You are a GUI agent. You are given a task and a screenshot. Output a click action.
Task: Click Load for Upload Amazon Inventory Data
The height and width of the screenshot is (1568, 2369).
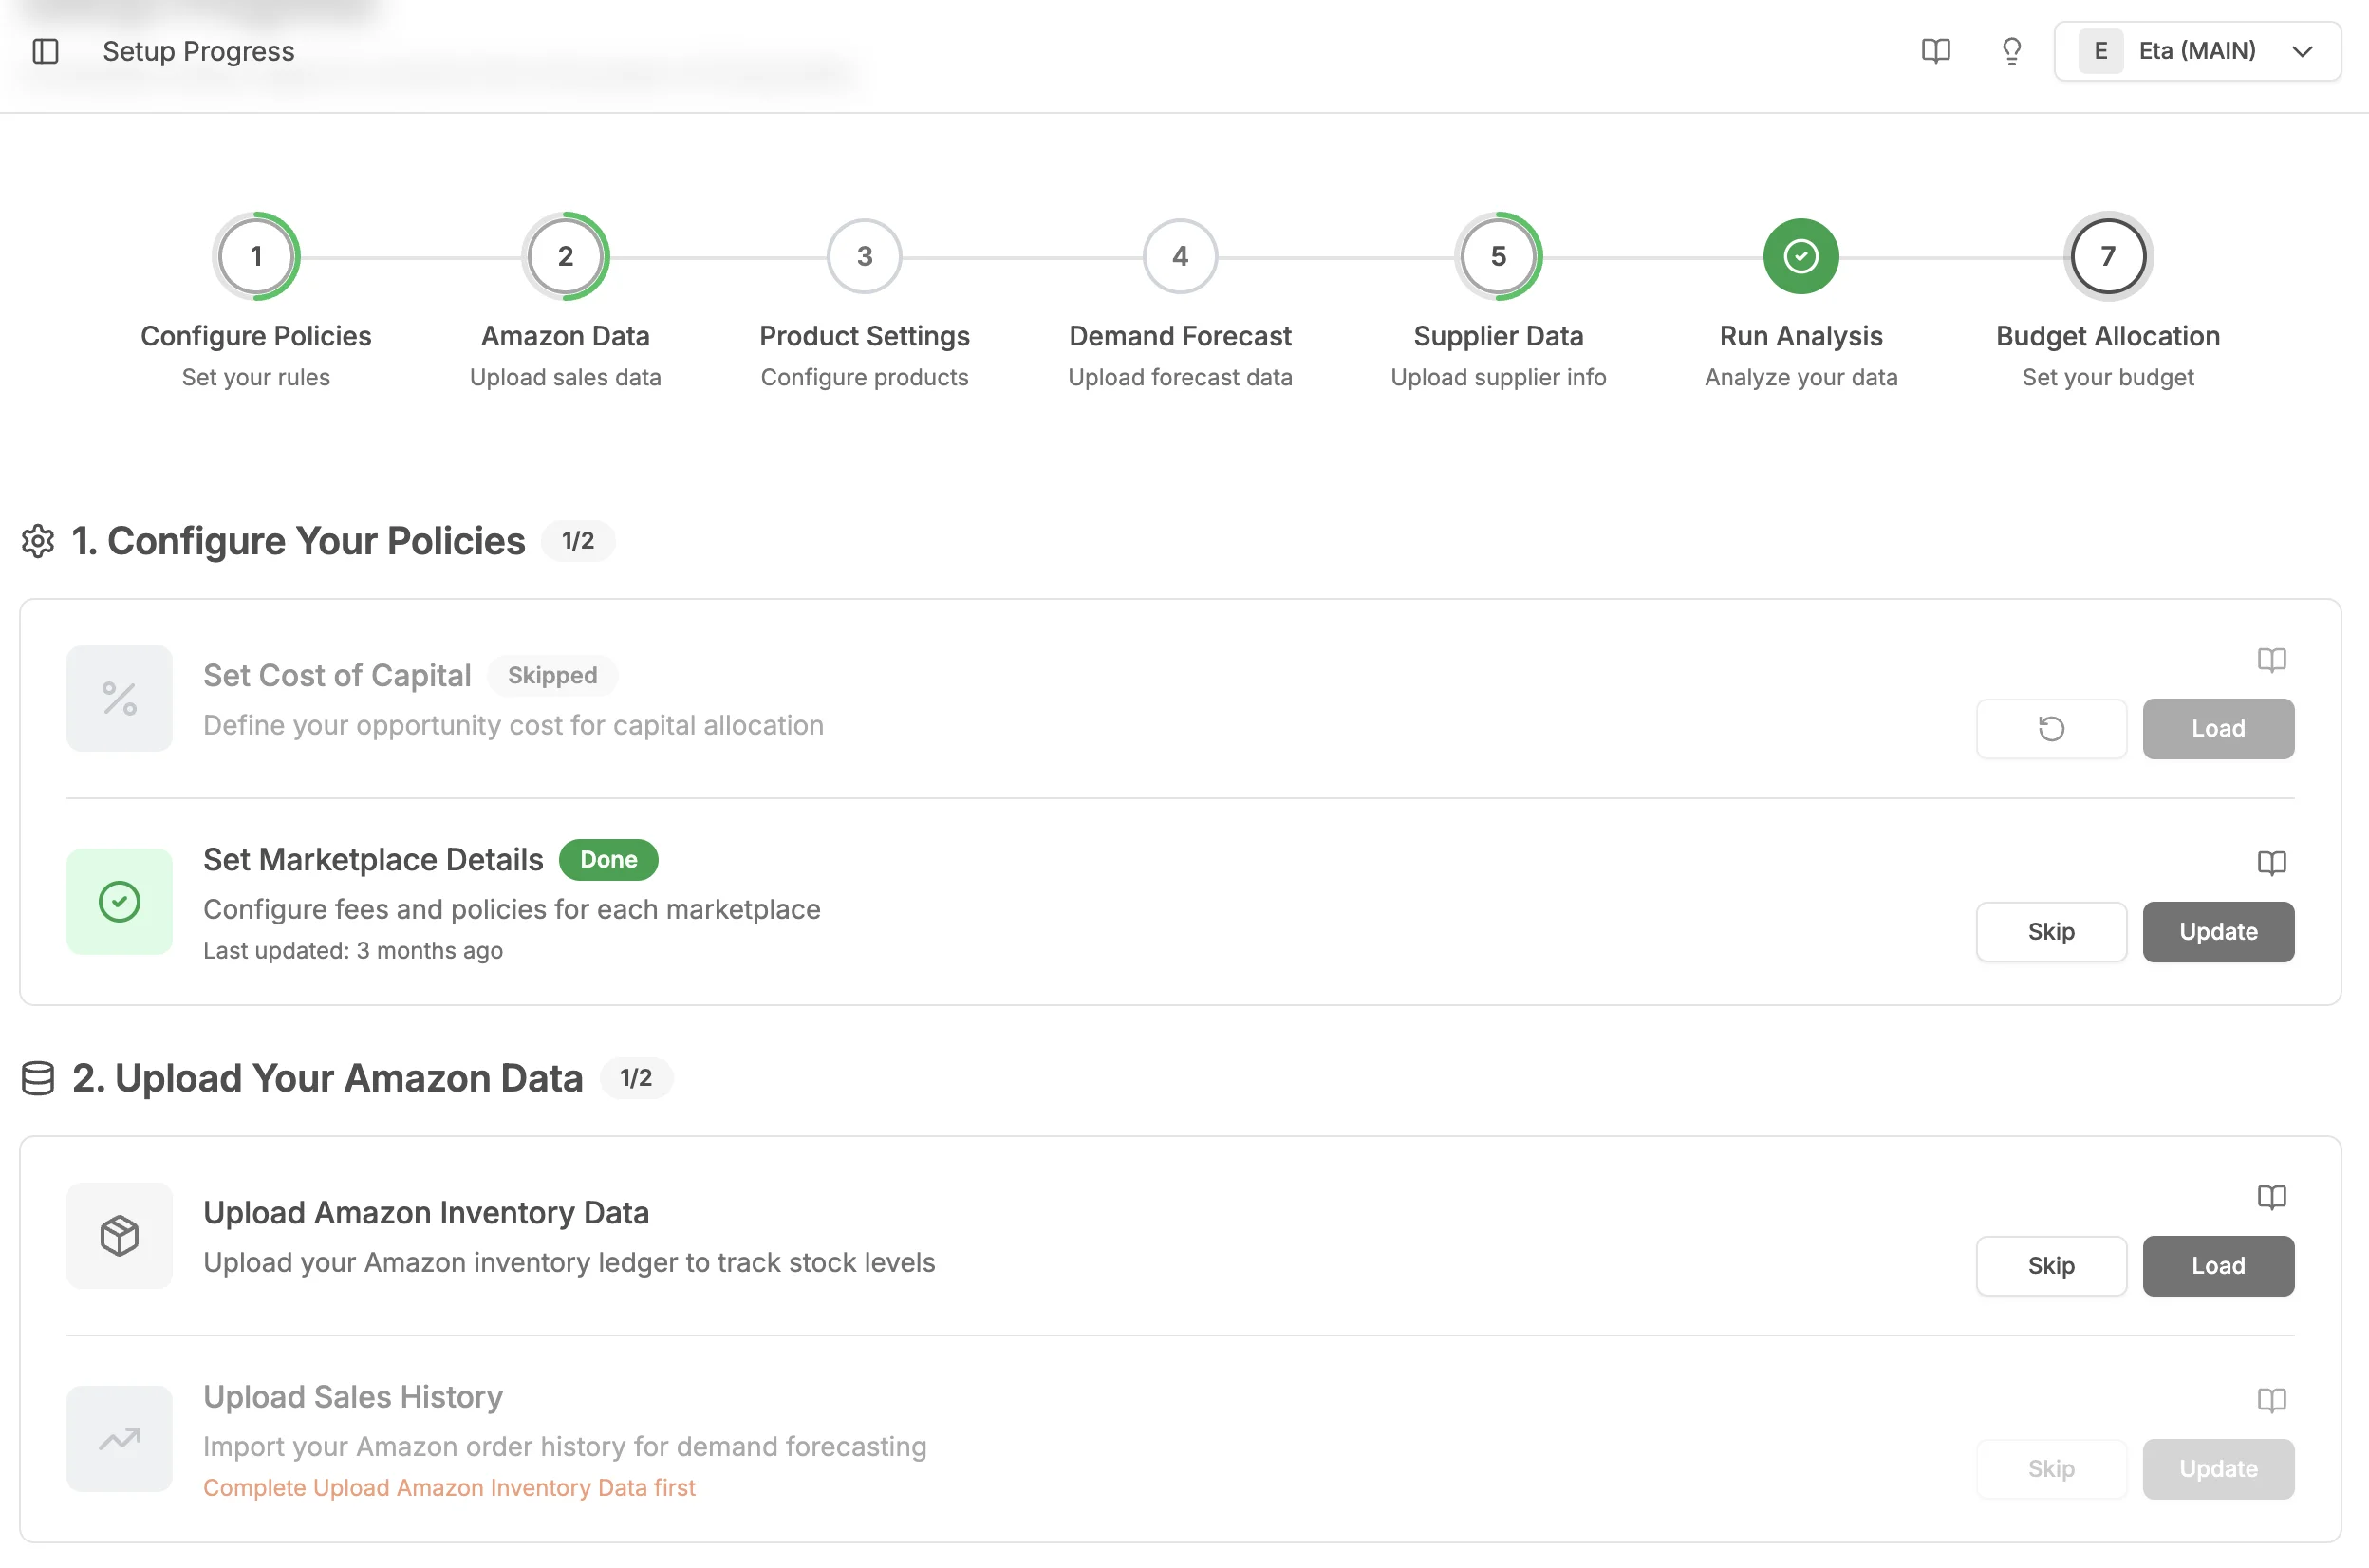(2218, 1265)
